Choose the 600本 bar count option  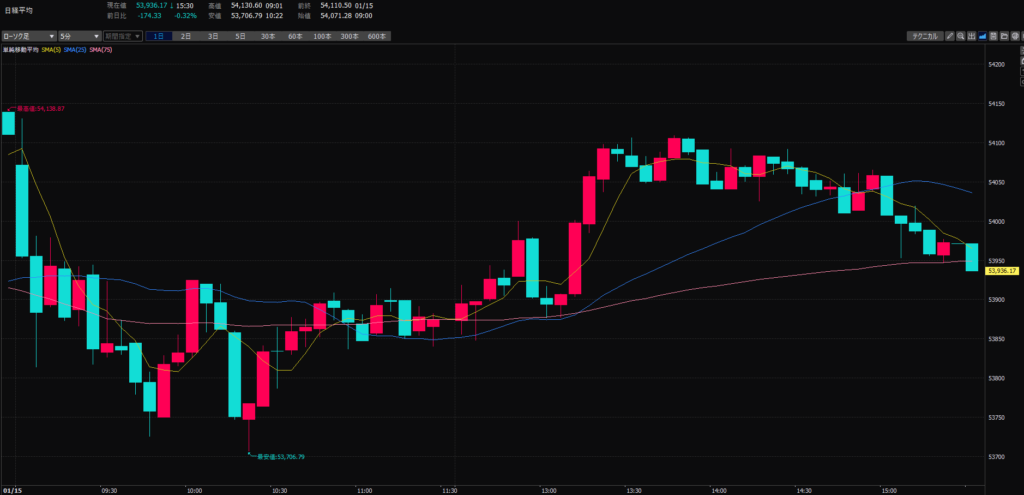tap(376, 36)
